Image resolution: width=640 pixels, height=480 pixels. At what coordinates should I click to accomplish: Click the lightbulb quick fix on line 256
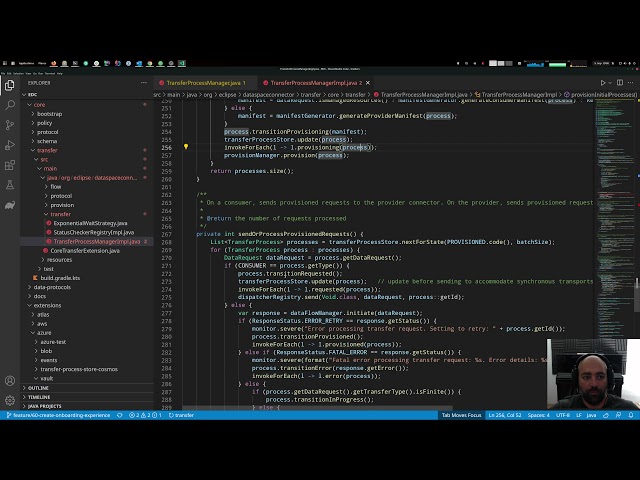(186, 147)
